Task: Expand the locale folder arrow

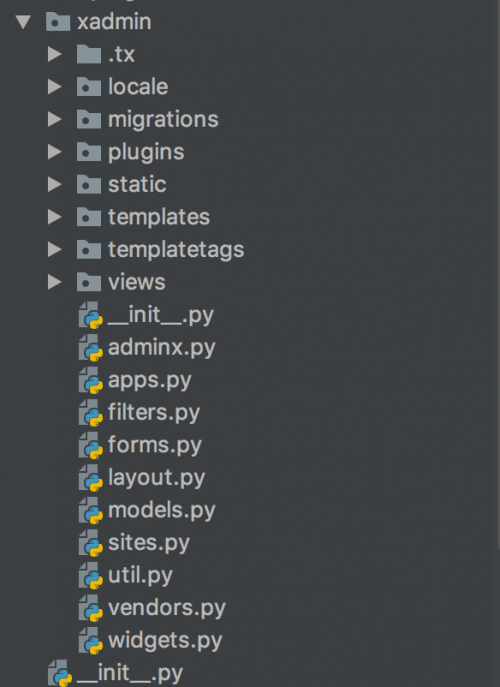Action: [x=54, y=87]
